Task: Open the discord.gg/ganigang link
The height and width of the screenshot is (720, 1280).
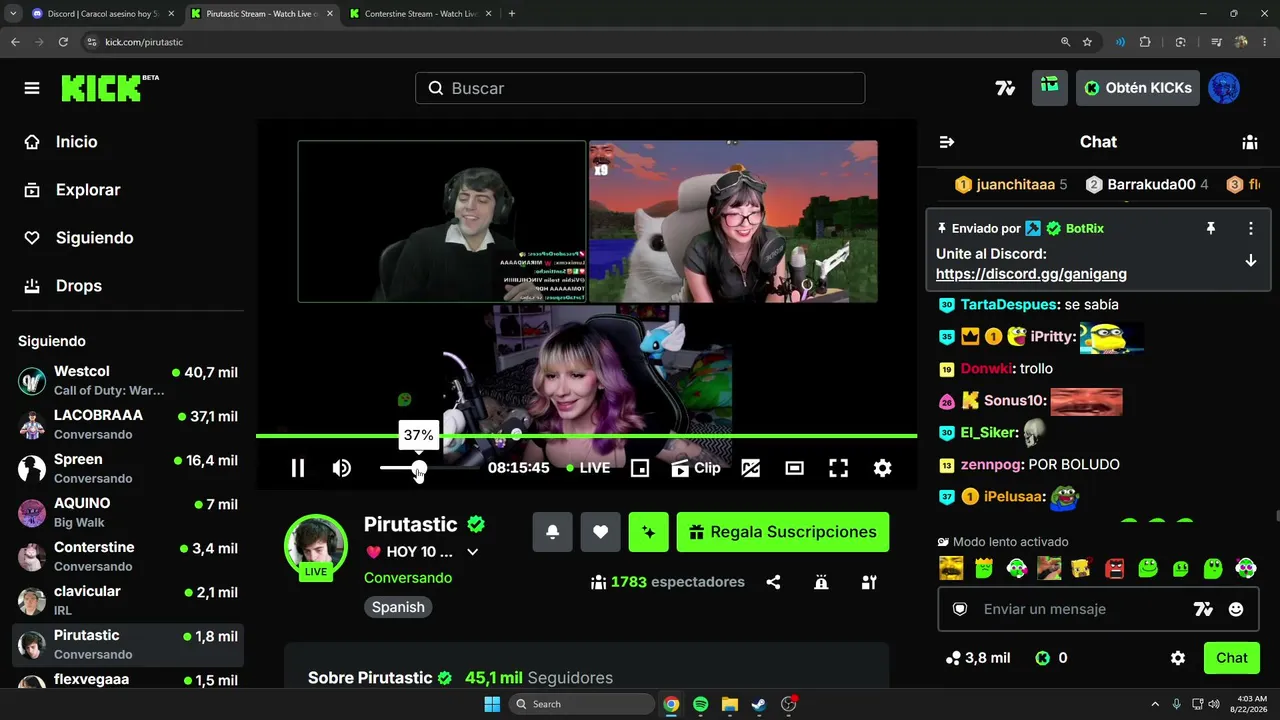Action: 1031,274
